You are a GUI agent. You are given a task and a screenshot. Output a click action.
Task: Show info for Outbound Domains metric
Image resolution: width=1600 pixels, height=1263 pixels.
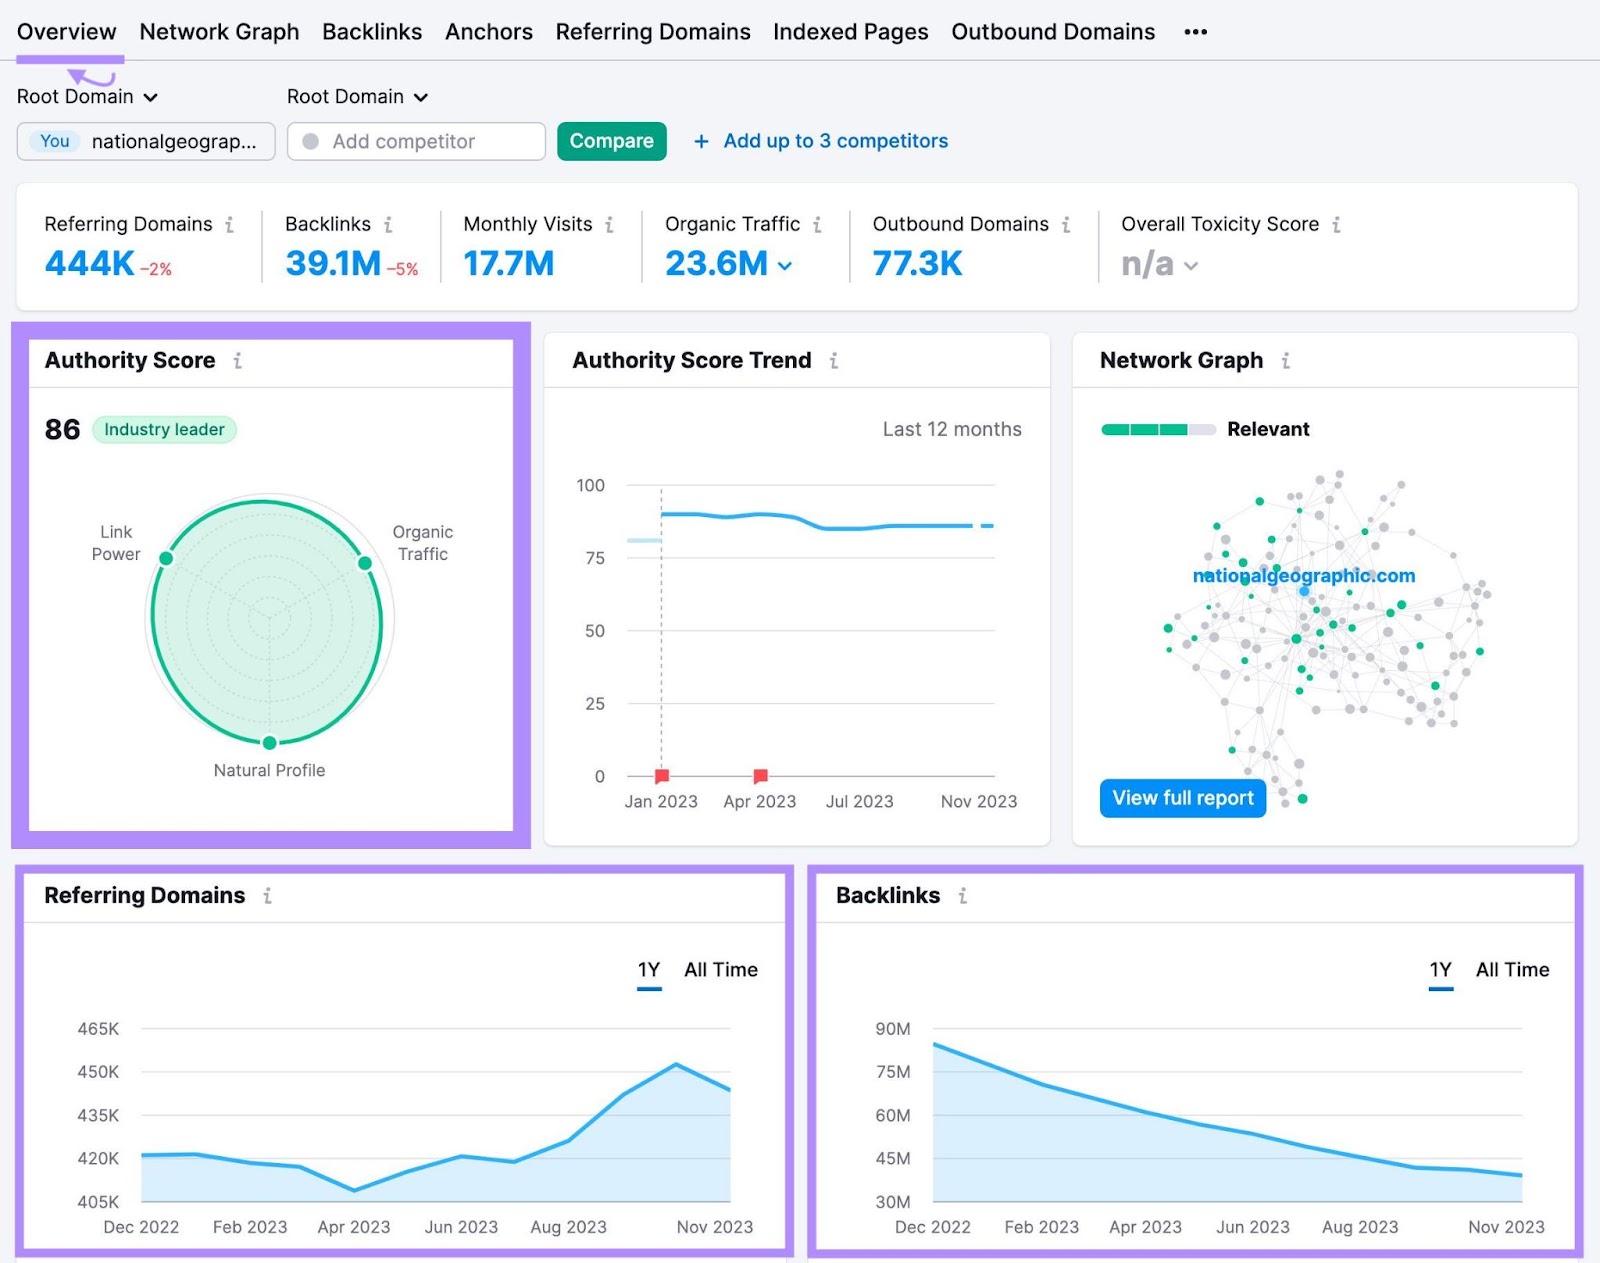pos(1066,225)
